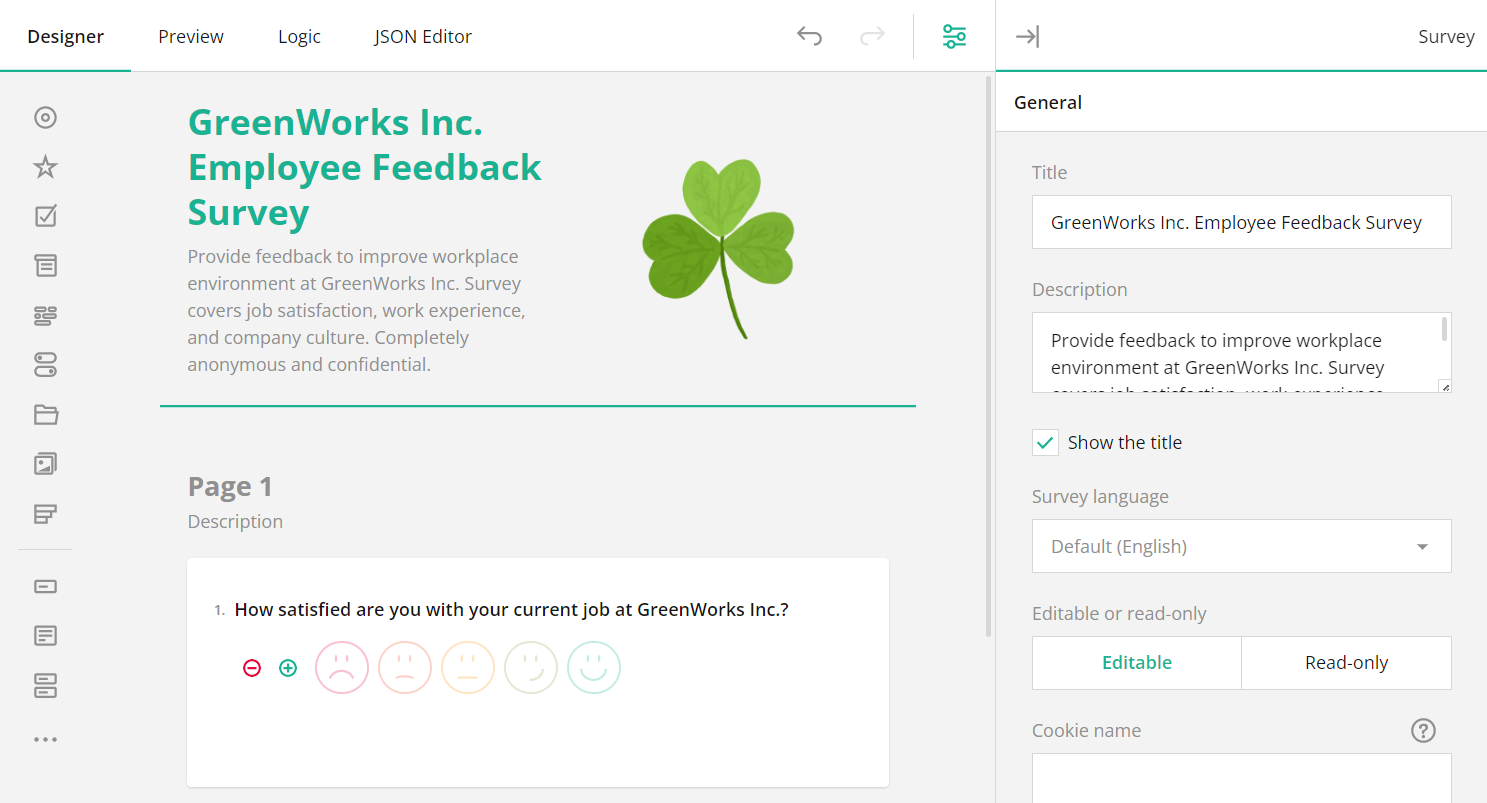Select the Image Picker question icon
This screenshot has width=1487, height=803.
(x=45, y=463)
